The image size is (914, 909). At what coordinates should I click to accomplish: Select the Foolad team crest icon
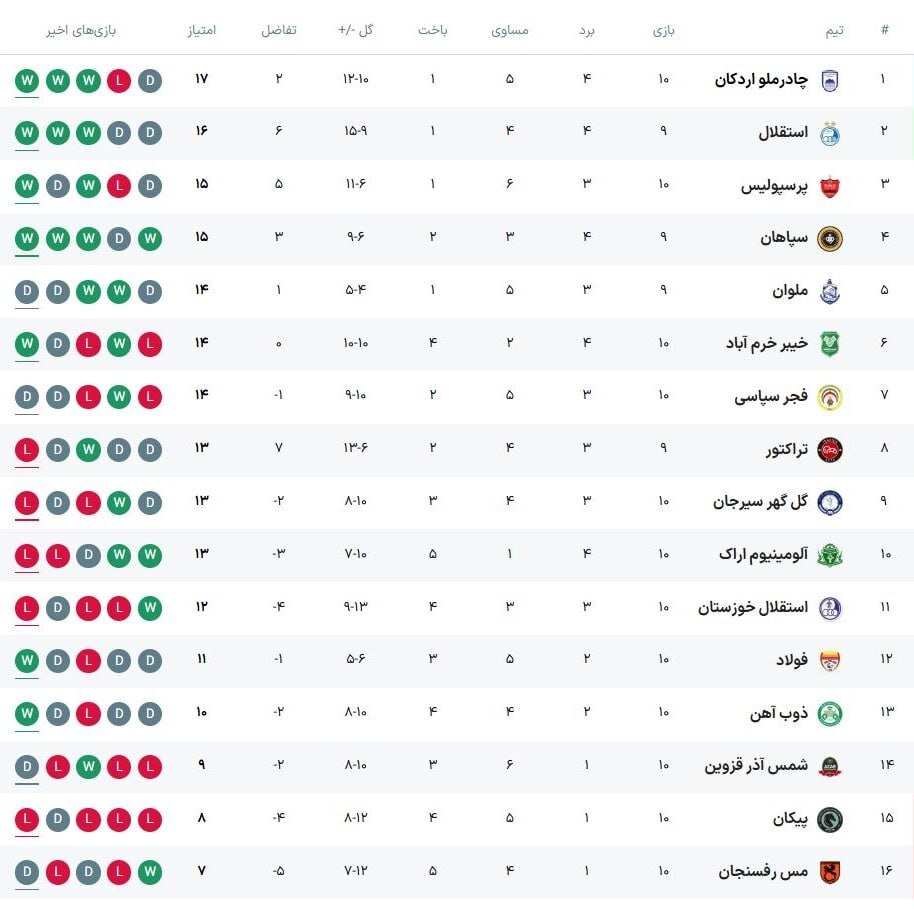point(829,661)
